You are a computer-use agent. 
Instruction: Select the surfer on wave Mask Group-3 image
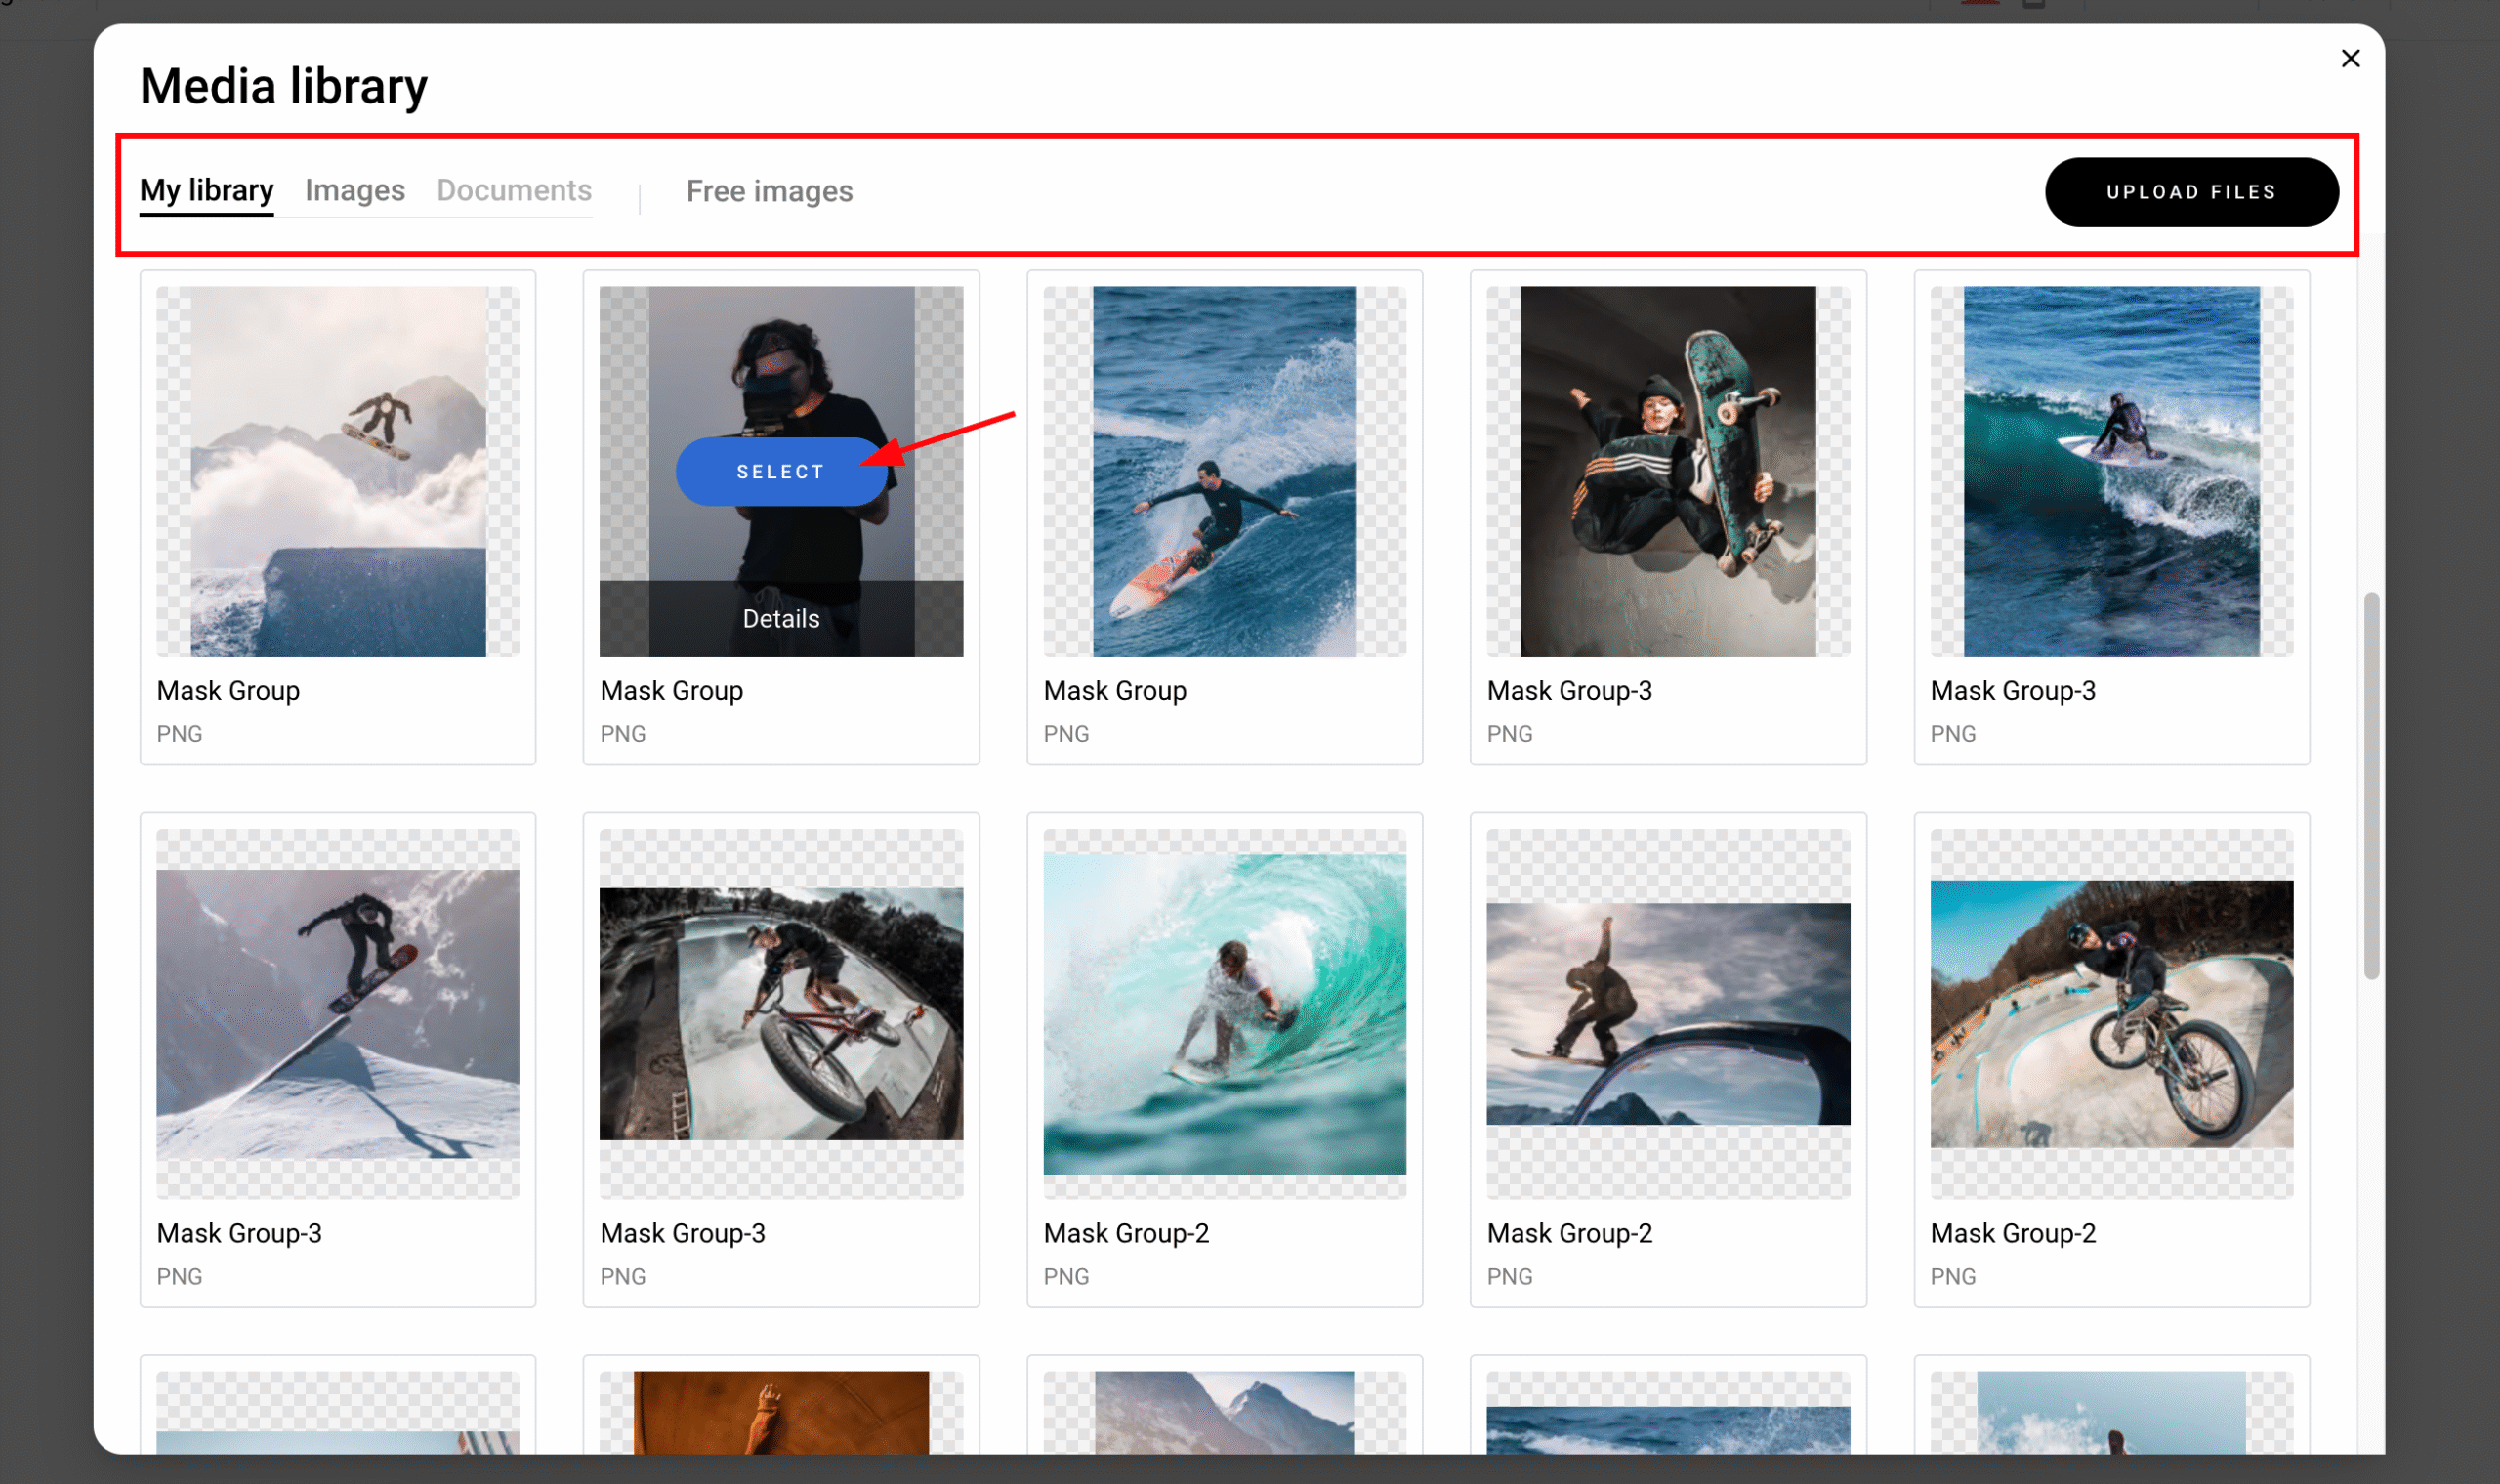2111,471
